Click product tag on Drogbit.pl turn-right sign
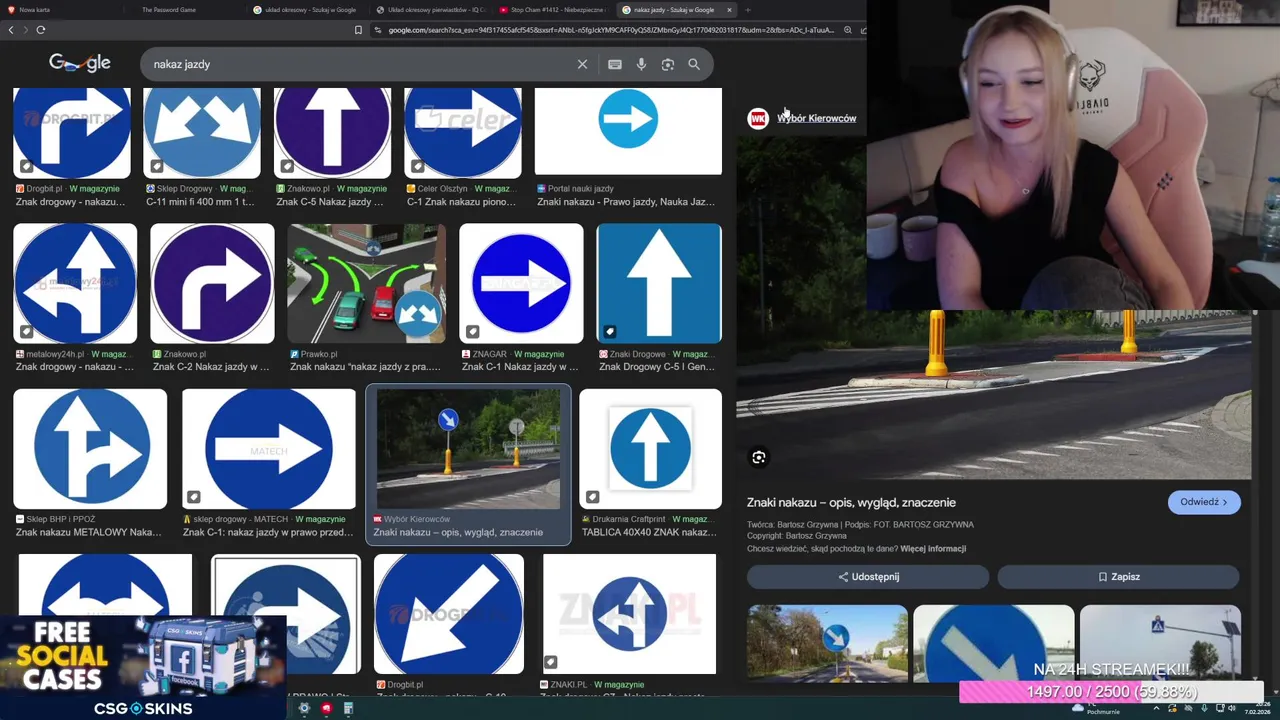The height and width of the screenshot is (720, 1280). click(x=27, y=166)
